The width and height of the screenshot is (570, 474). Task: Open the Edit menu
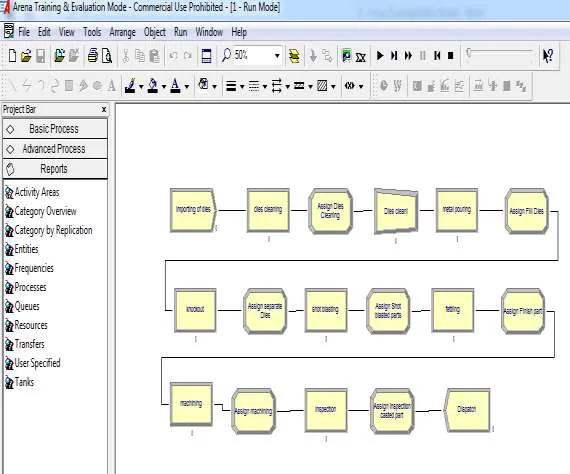(44, 32)
